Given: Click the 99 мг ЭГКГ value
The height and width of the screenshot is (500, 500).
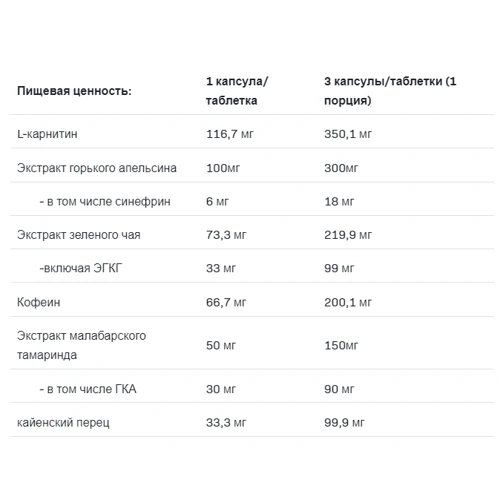Looking at the screenshot, I should [339, 268].
